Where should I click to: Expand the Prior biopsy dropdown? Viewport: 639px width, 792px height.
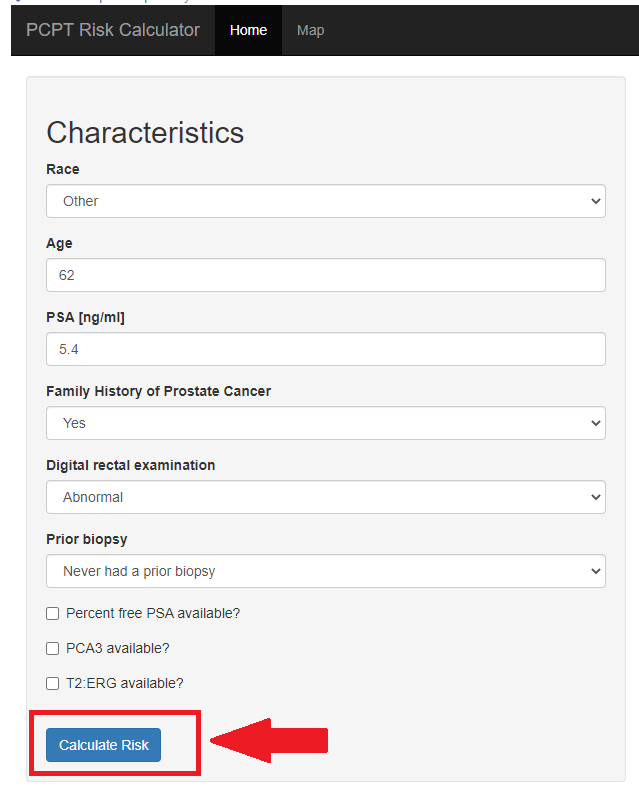click(x=326, y=571)
